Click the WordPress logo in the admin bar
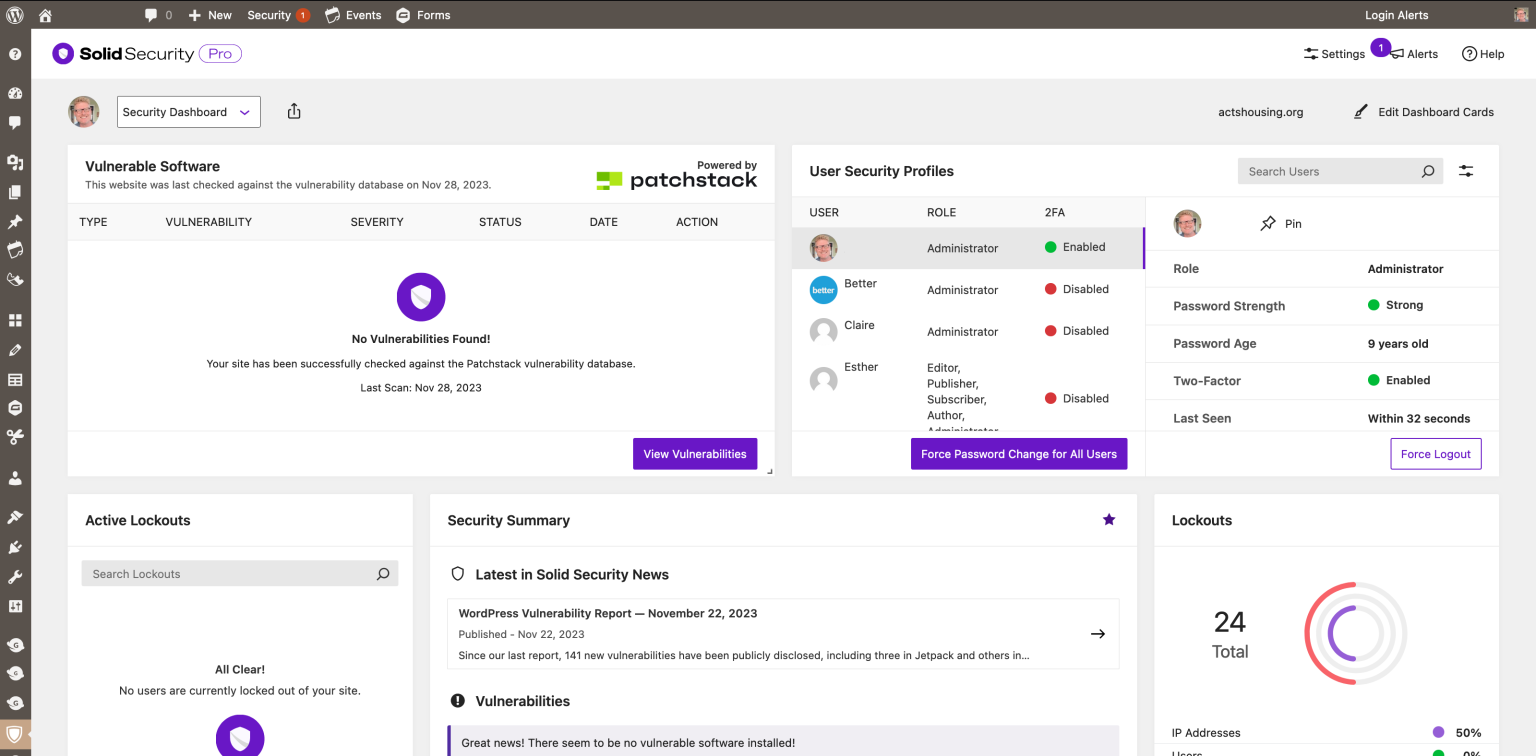Image resolution: width=1536 pixels, height=756 pixels. (13, 14)
